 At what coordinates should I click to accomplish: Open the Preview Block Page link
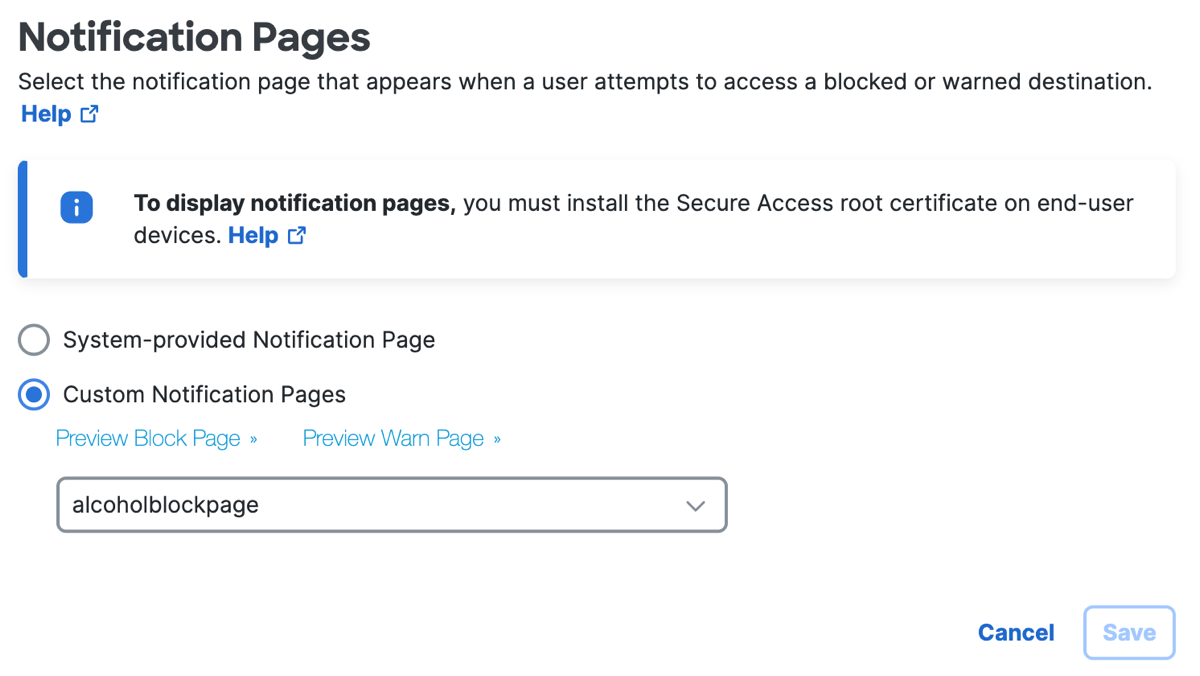pyautogui.click(x=148, y=439)
